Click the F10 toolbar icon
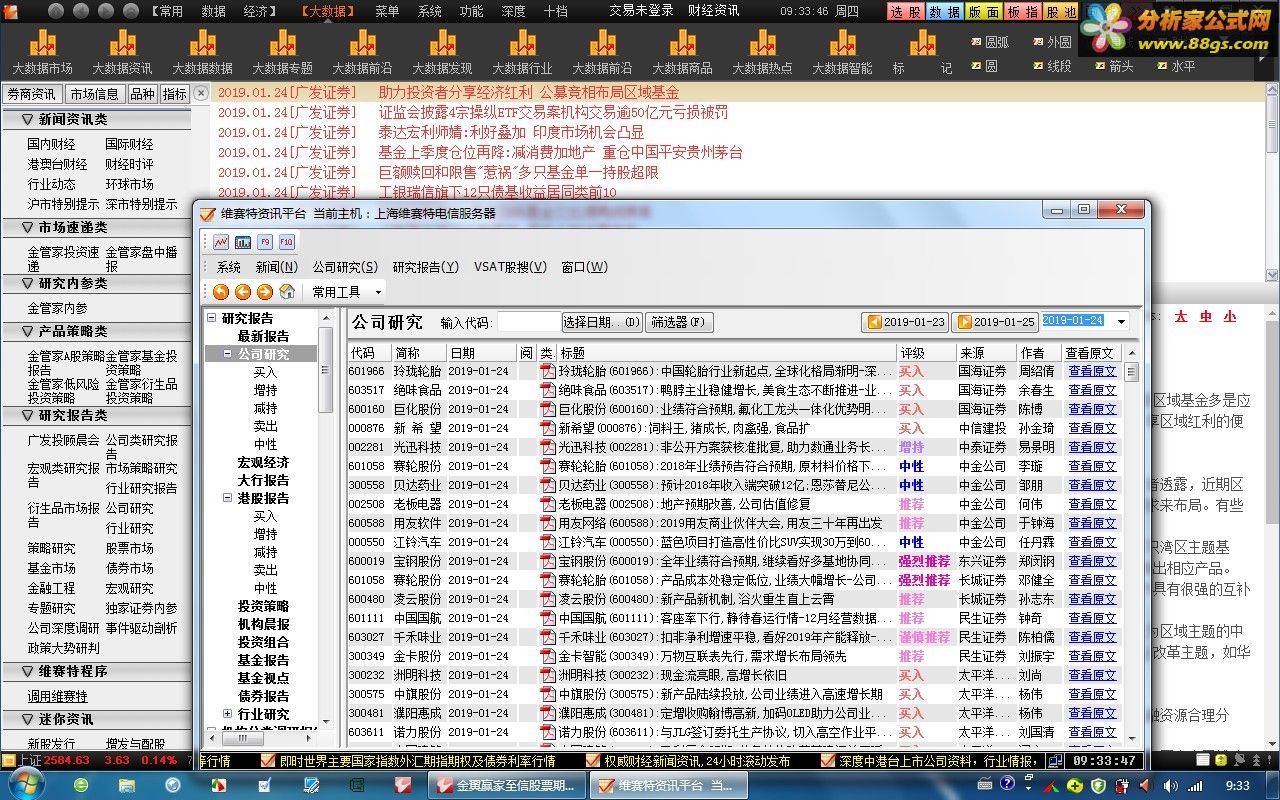Screen dimensions: 1280x800 tap(287, 242)
